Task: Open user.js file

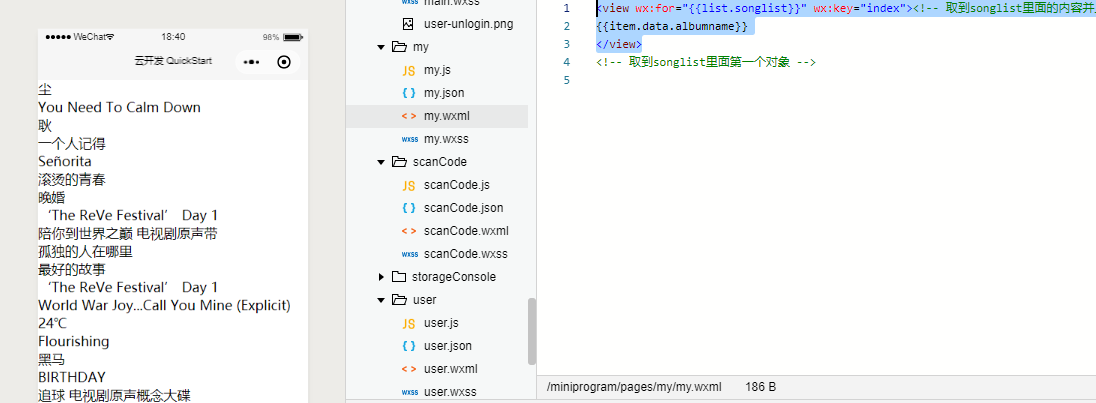Action: pyautogui.click(x=440, y=323)
